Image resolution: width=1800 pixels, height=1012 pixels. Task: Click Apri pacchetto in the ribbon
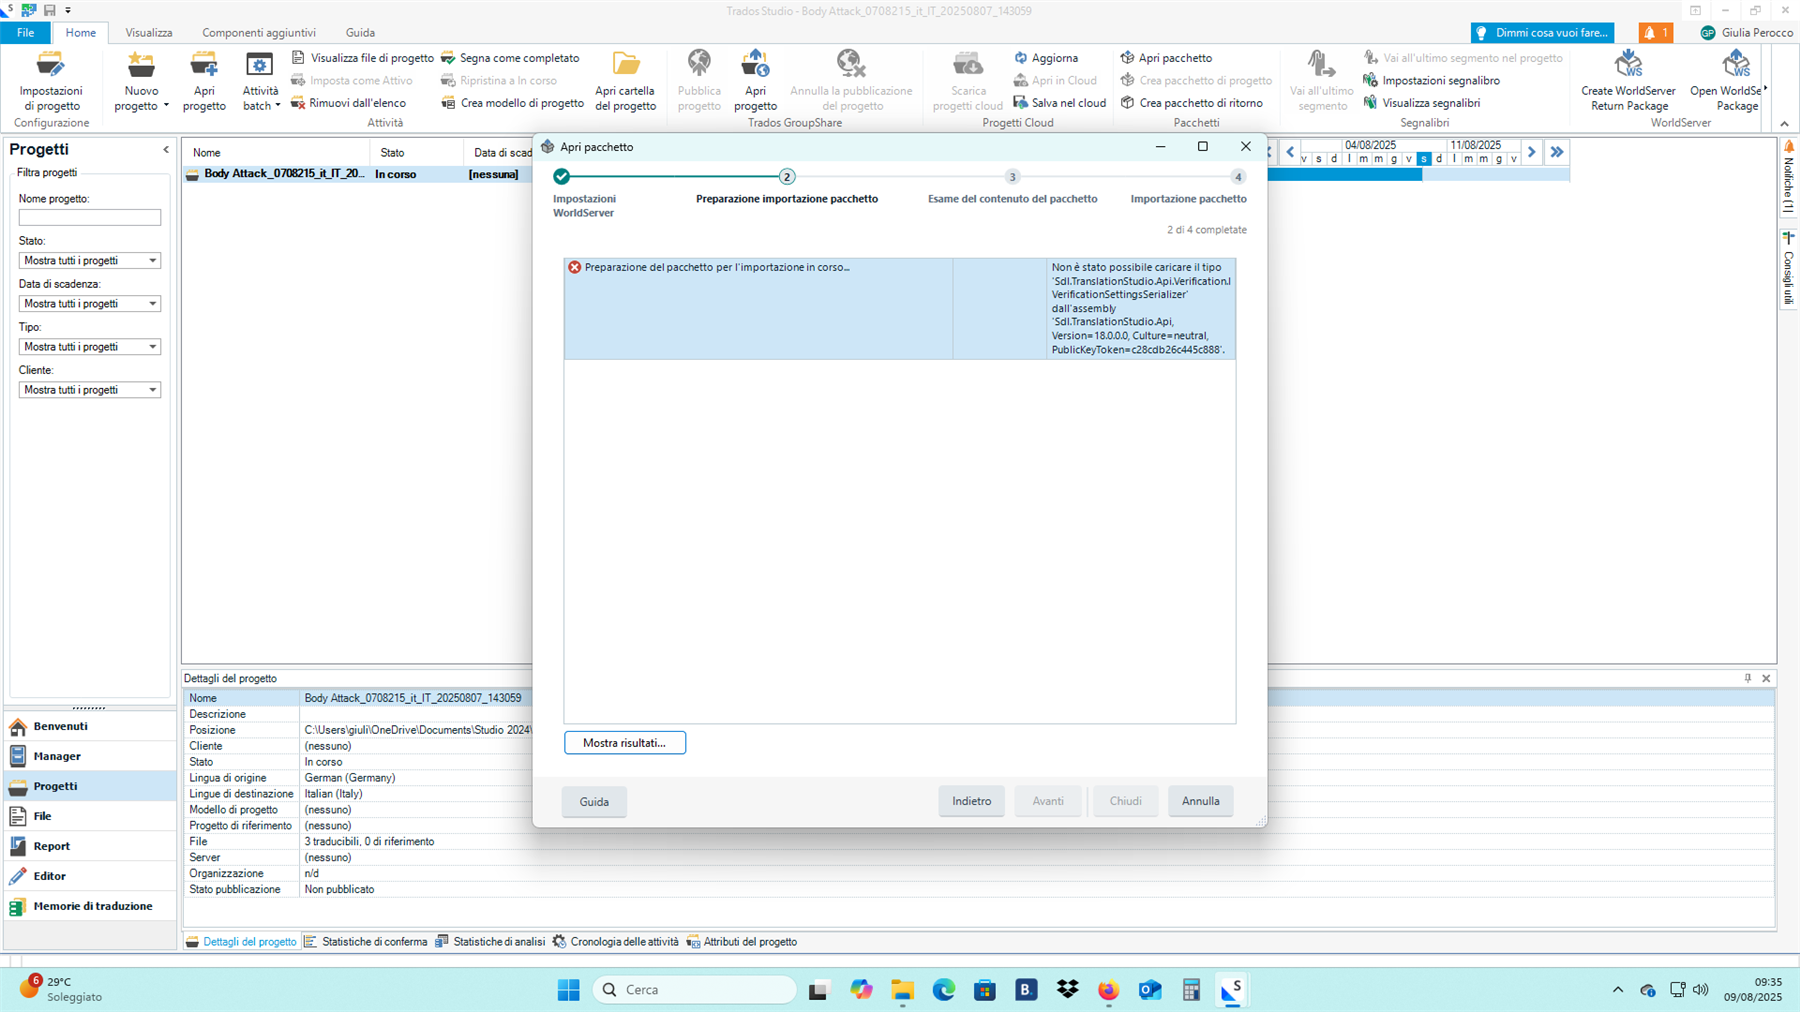click(1166, 58)
